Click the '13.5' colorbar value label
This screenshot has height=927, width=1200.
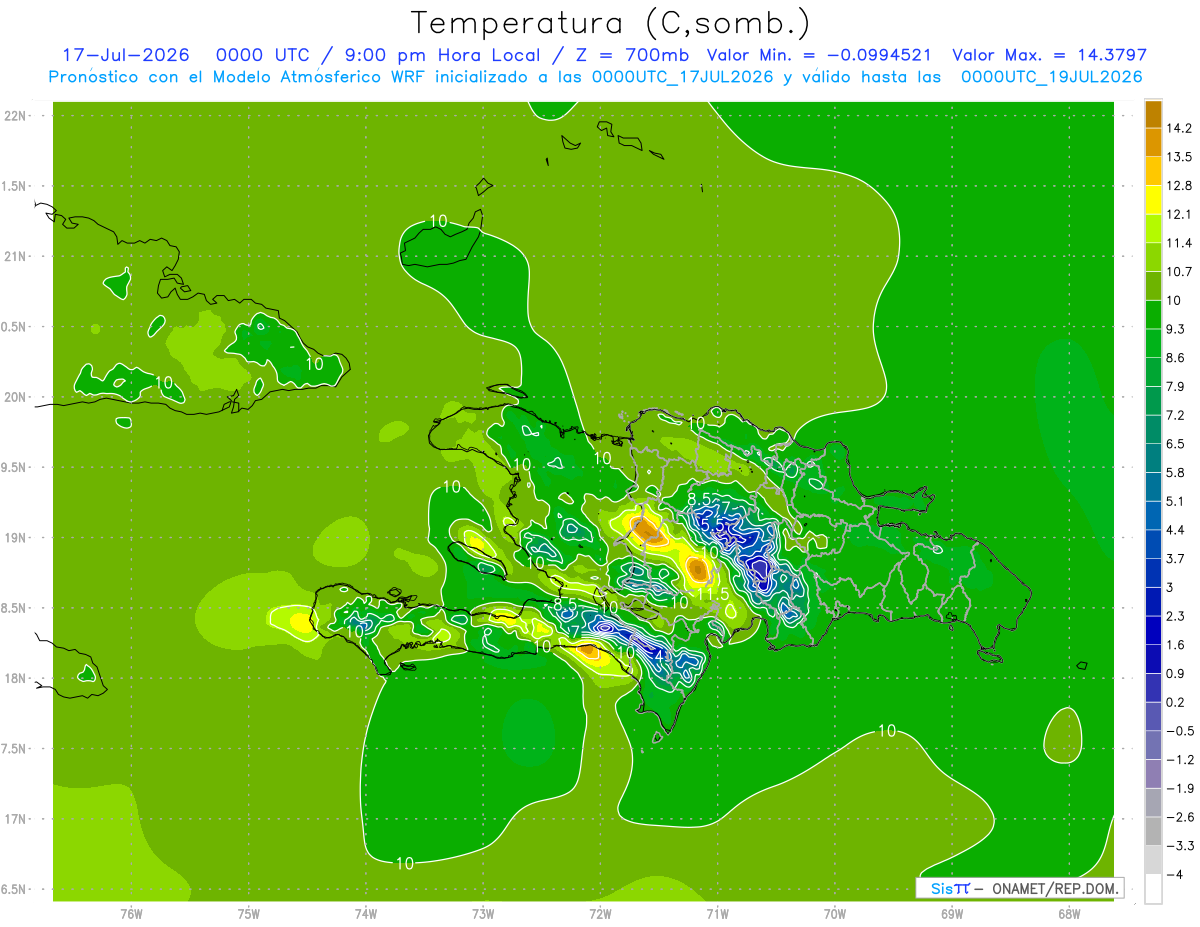tap(1180, 157)
